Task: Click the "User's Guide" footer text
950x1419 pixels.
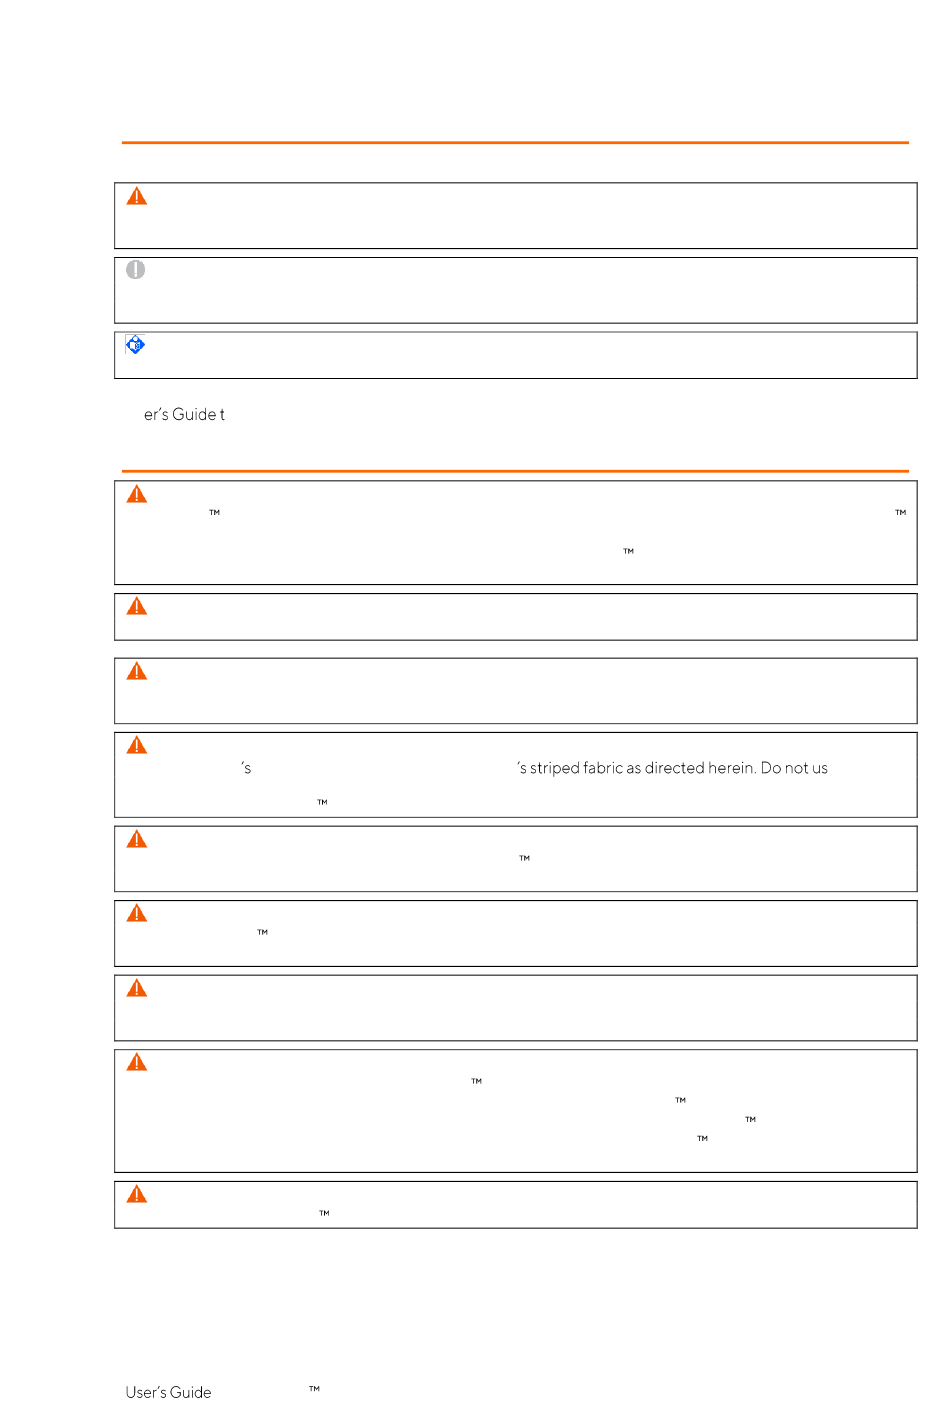Action: [169, 1392]
